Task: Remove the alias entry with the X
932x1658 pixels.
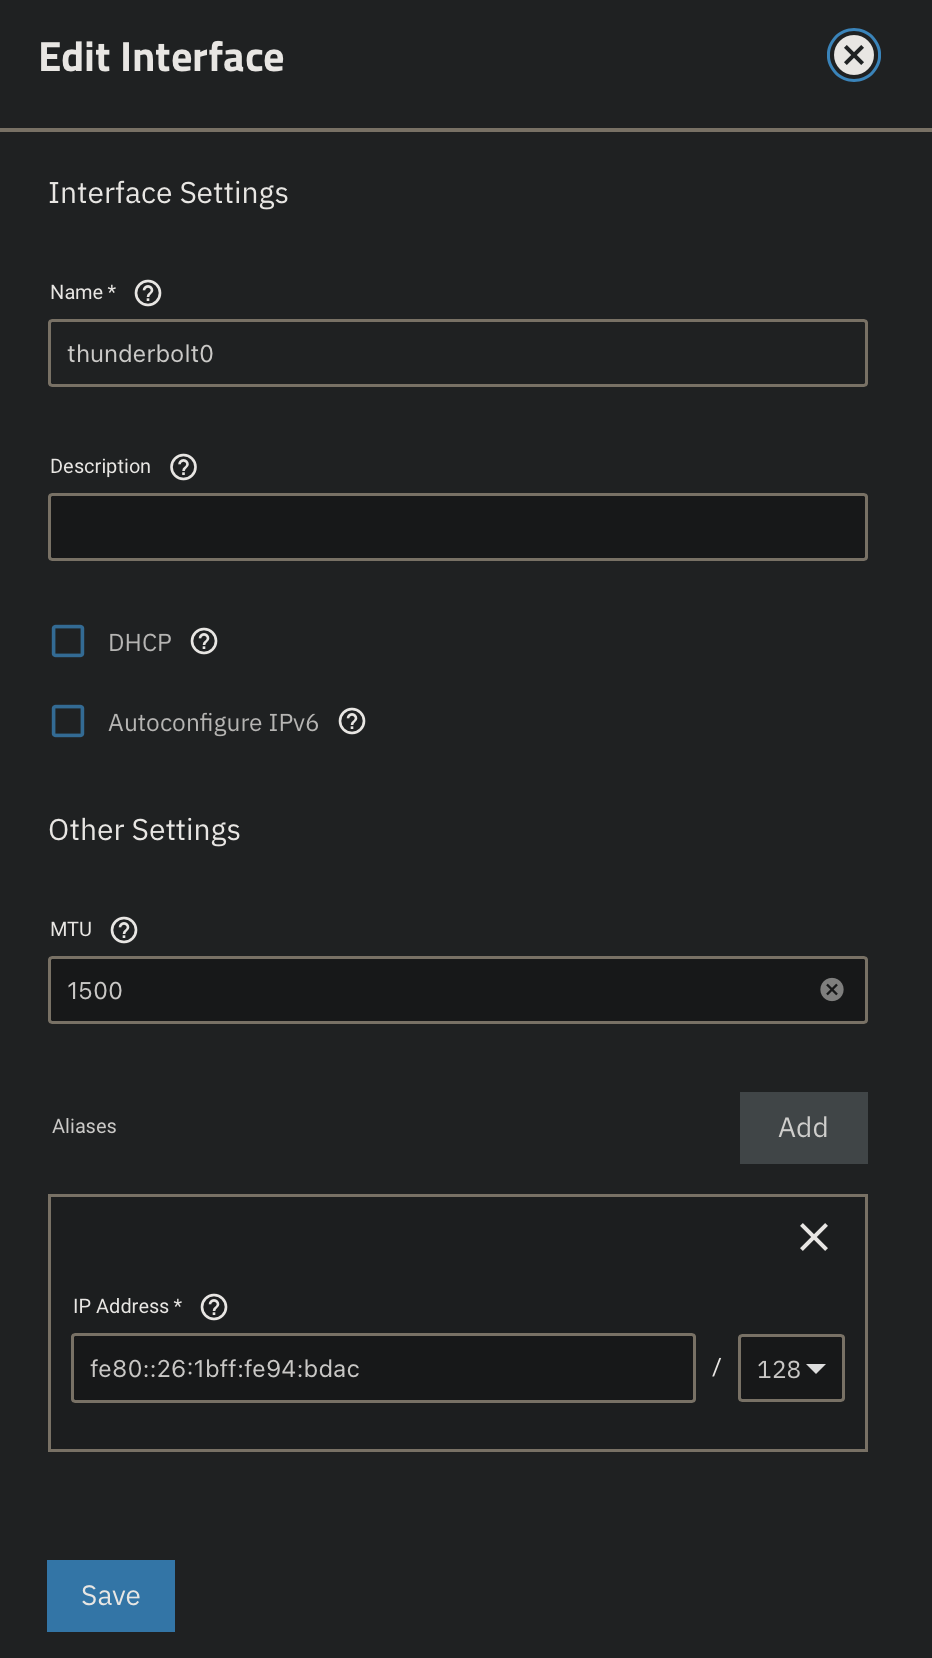Action: tap(814, 1237)
